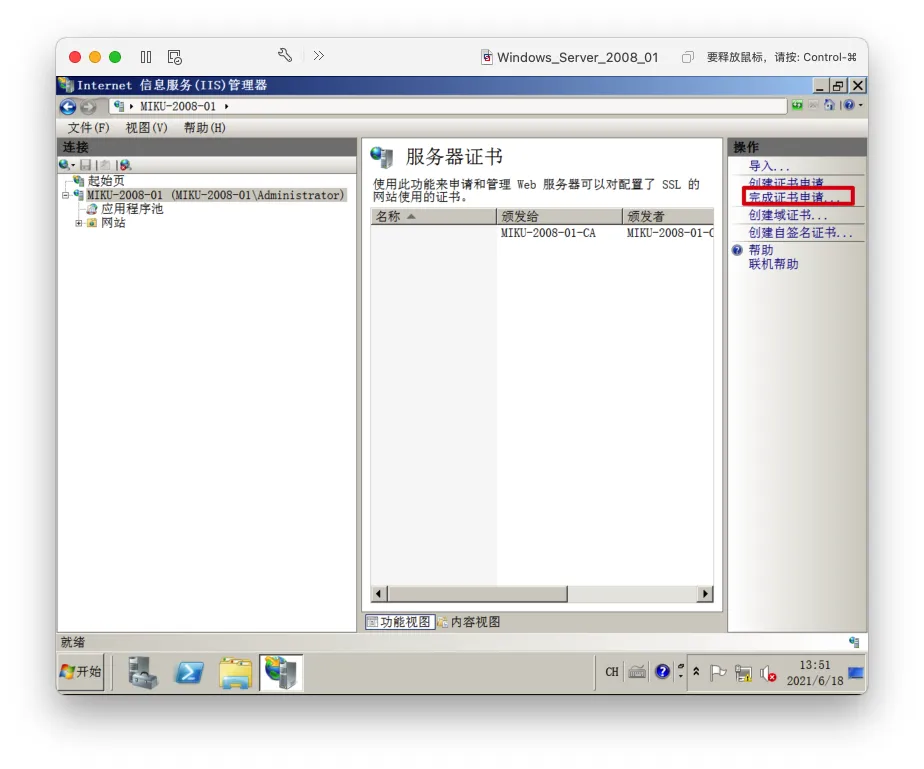The width and height of the screenshot is (924, 769).
Task: Open PowerShell from the taskbar
Action: (189, 672)
